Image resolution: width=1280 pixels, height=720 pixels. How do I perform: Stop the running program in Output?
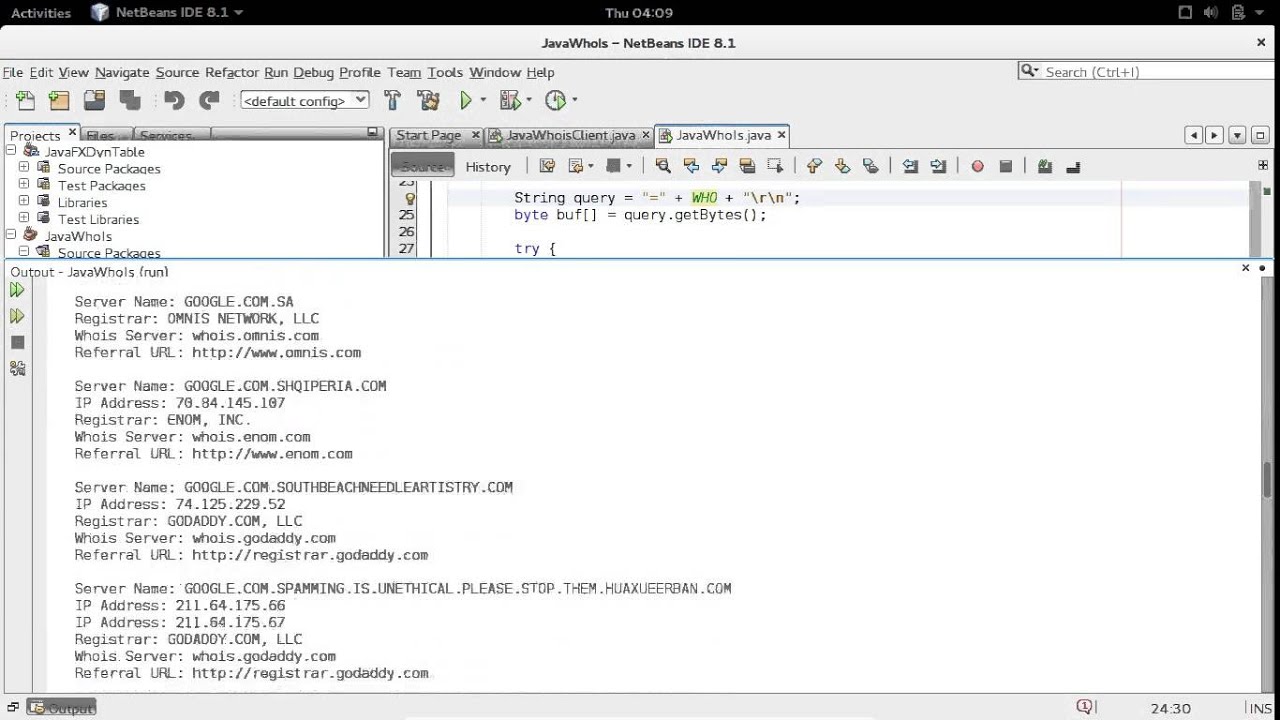17,342
